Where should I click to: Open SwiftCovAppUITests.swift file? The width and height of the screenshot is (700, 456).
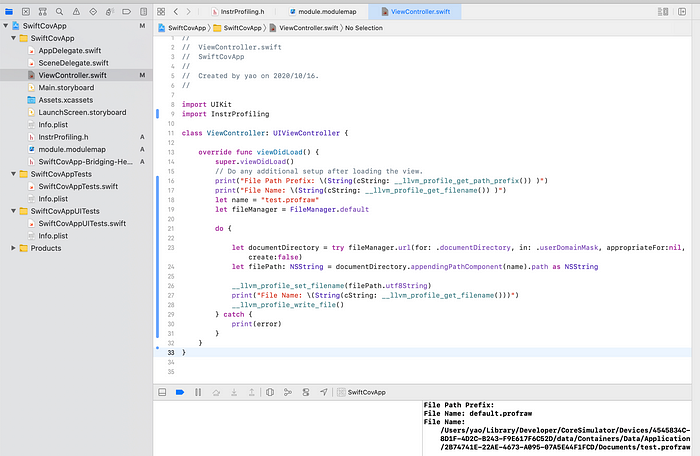[x=82, y=223]
